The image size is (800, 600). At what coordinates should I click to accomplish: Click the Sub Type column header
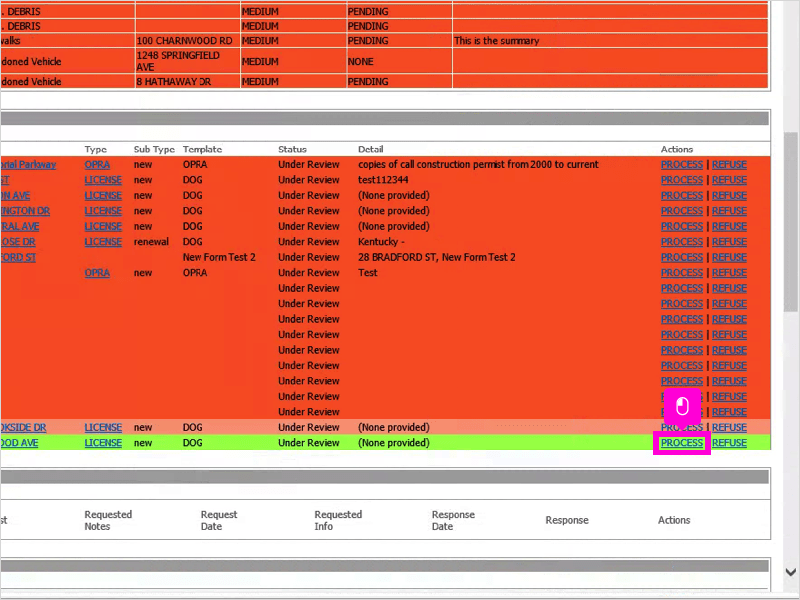pyautogui.click(x=154, y=149)
